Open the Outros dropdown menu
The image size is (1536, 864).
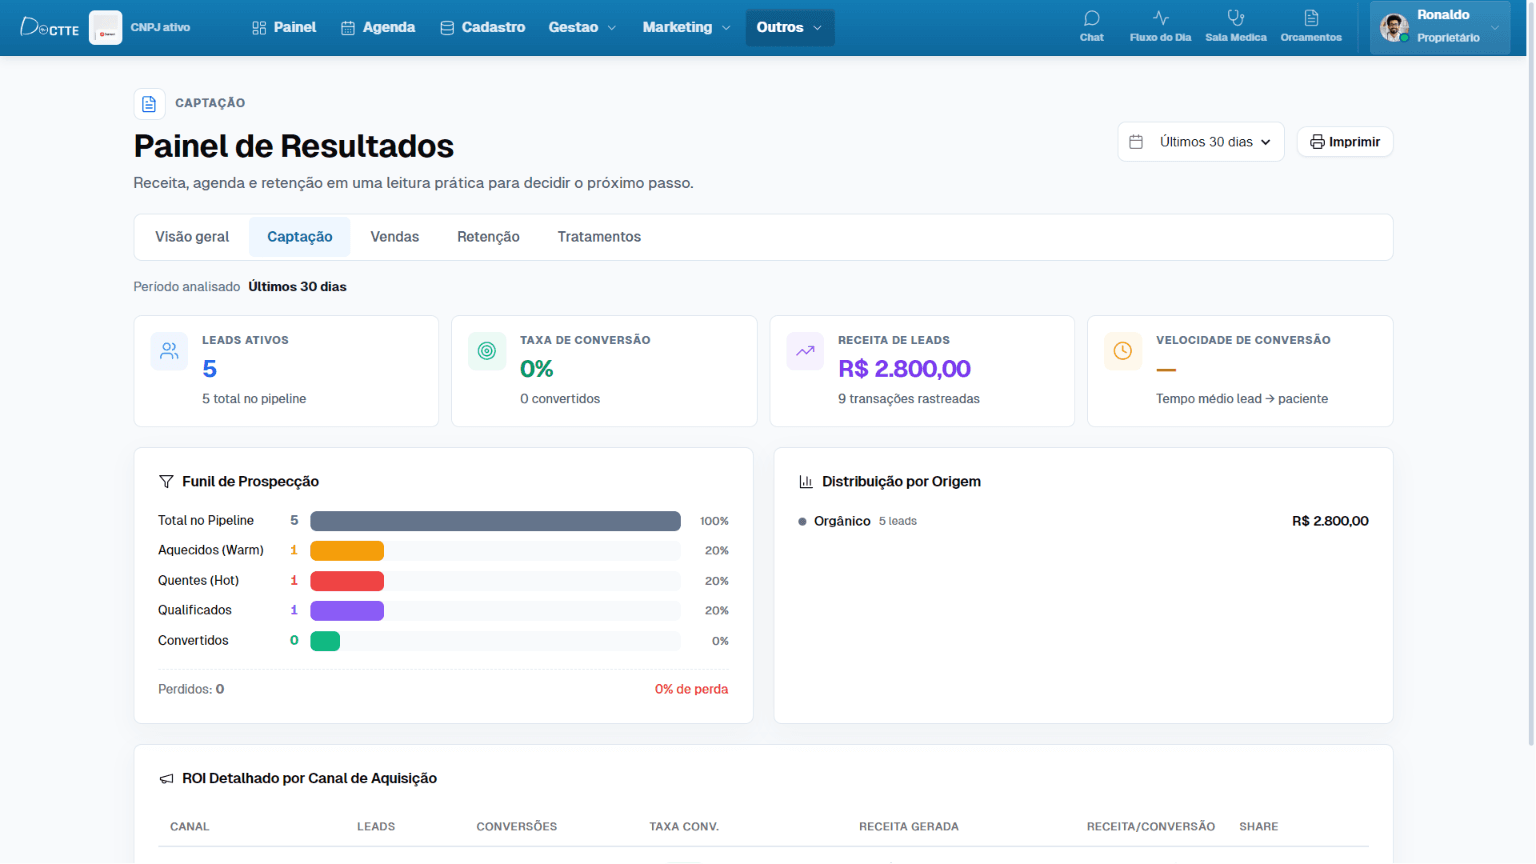tap(789, 27)
